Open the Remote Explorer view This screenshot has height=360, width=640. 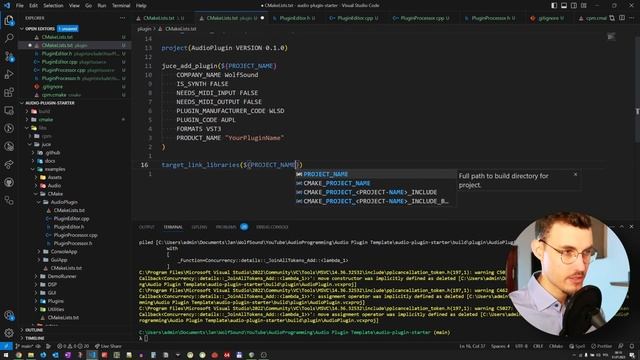9,110
